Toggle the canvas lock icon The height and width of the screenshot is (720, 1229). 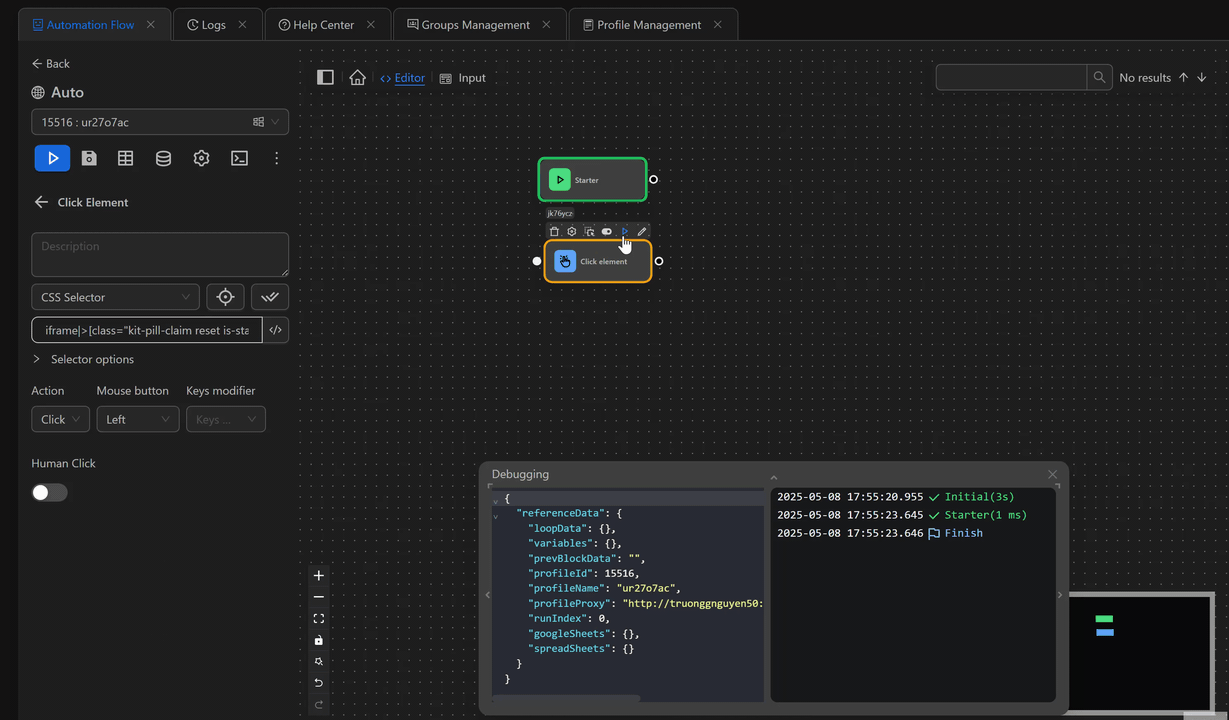(x=319, y=640)
